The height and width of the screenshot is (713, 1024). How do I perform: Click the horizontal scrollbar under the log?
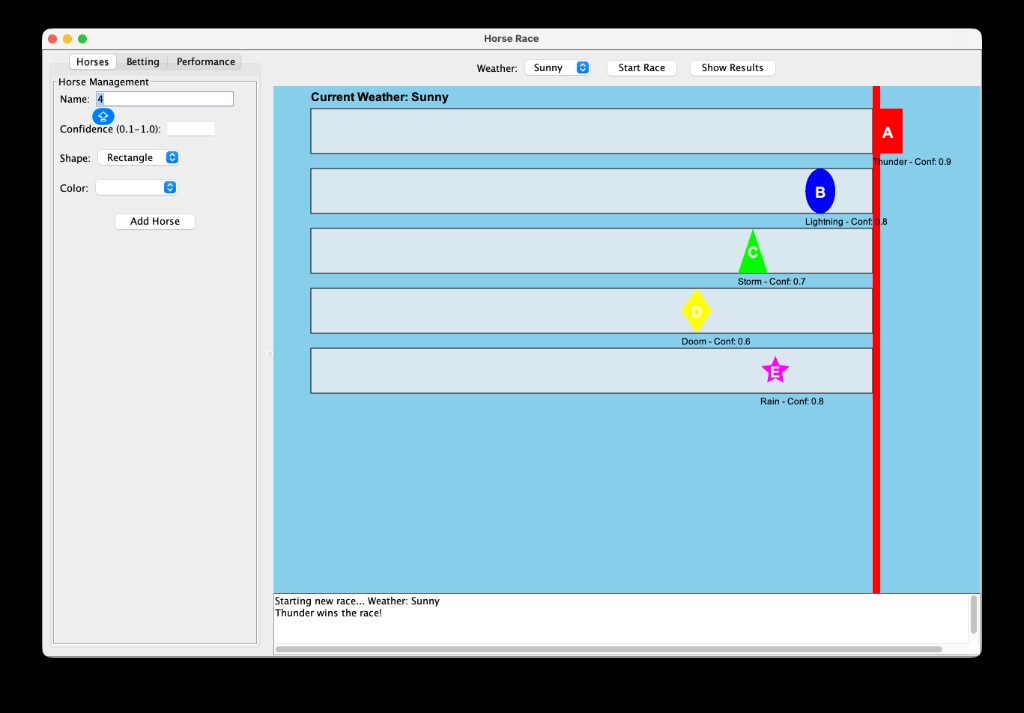point(608,650)
